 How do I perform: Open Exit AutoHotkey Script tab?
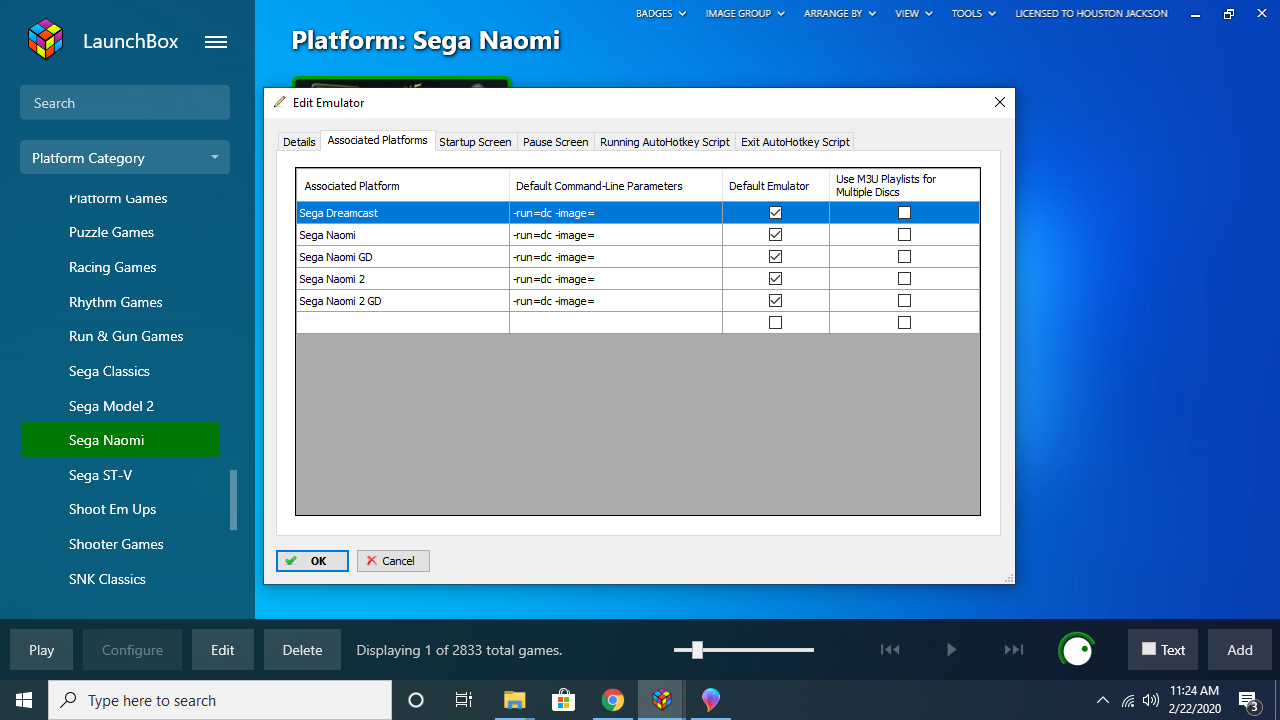point(795,142)
